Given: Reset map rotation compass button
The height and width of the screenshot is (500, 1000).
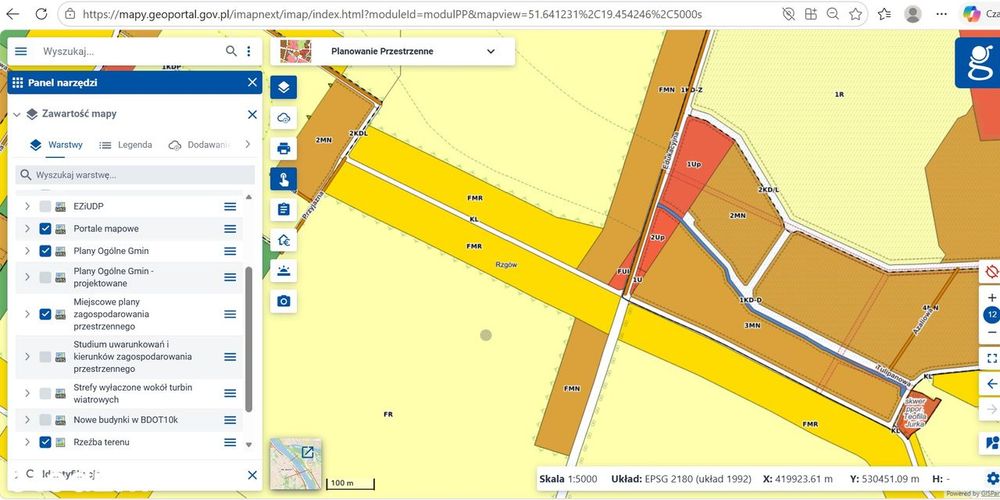Looking at the screenshot, I should coord(991,272).
